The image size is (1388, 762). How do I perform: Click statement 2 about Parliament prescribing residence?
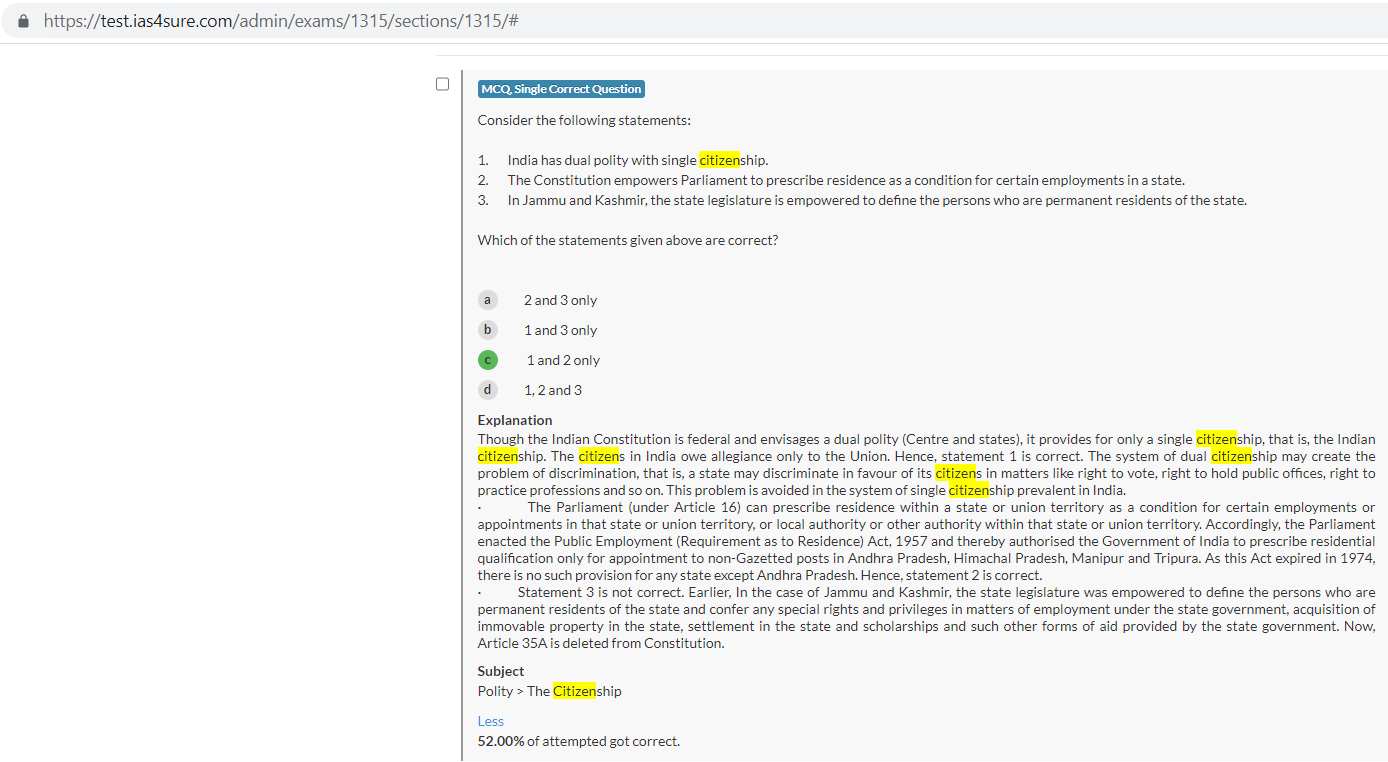[845, 180]
